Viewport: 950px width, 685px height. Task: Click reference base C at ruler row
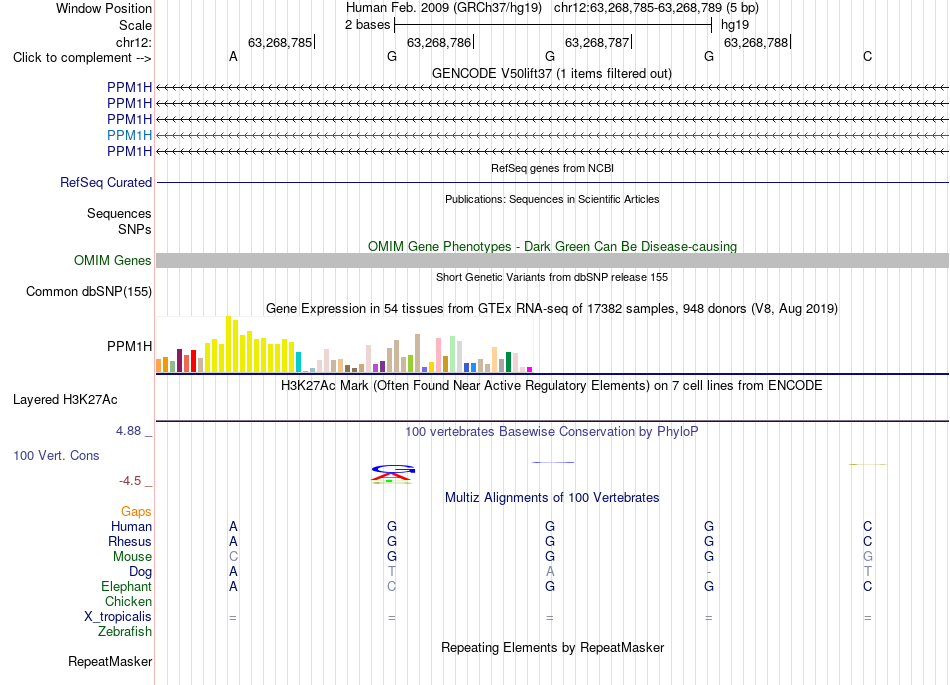tap(868, 57)
